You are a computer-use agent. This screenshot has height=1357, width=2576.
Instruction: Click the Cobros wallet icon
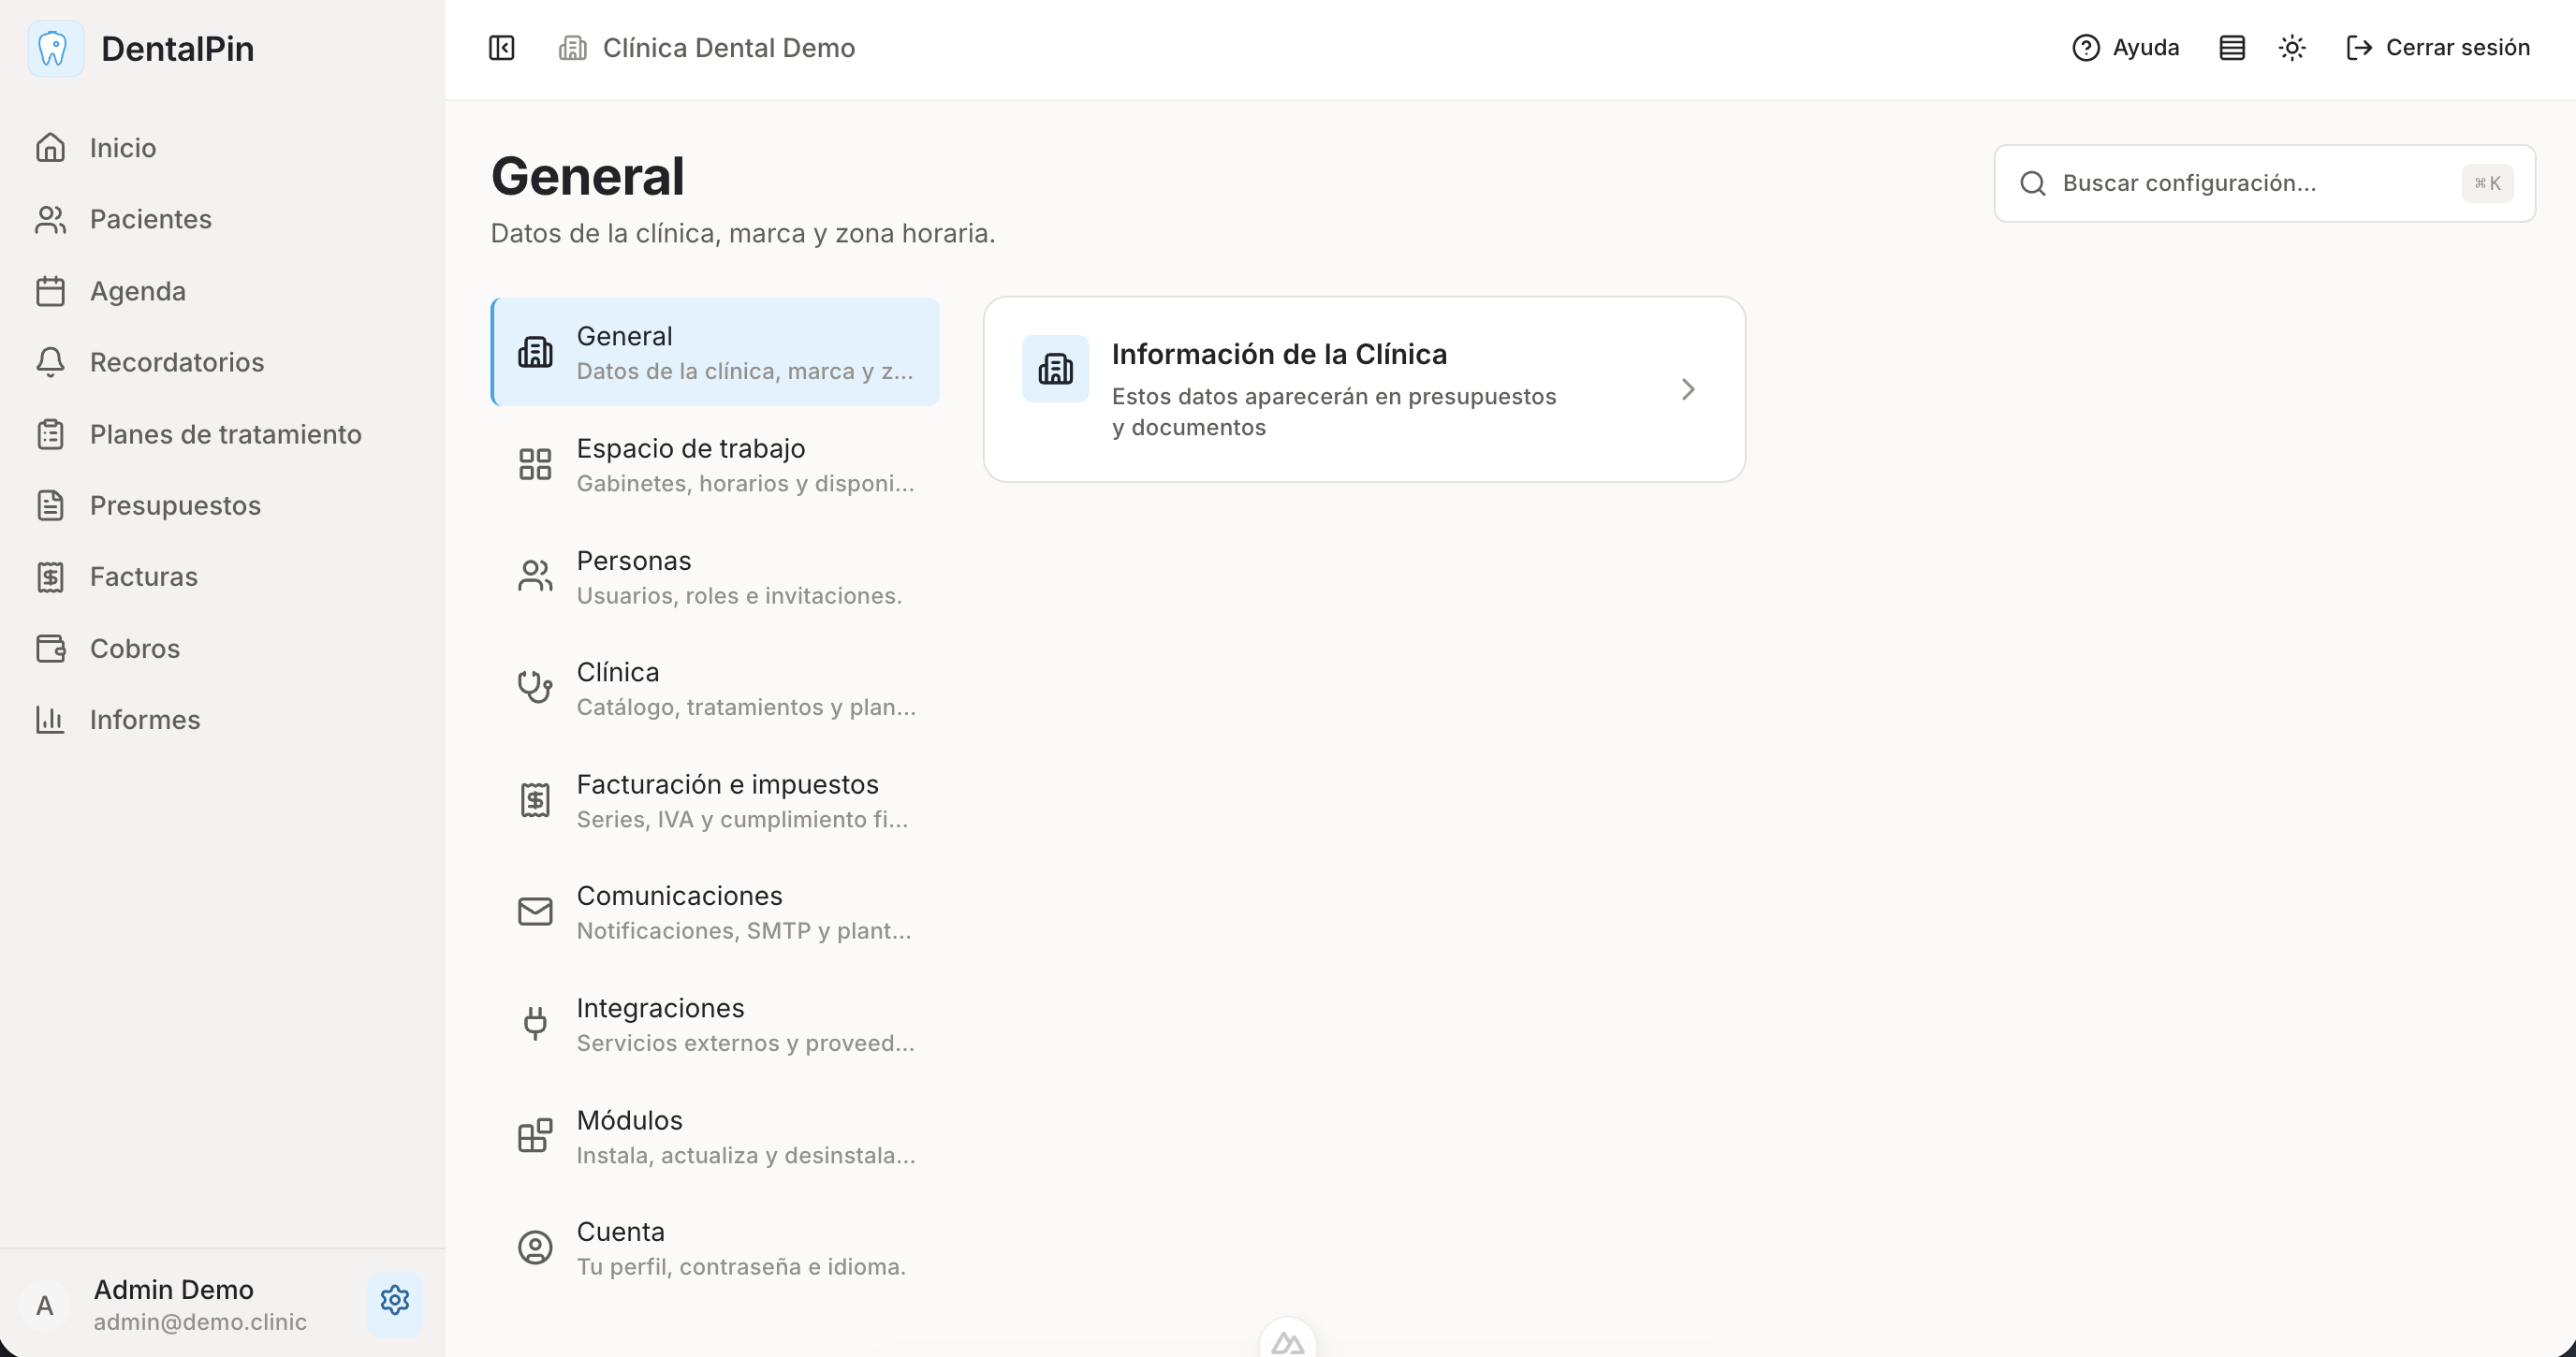tap(50, 648)
